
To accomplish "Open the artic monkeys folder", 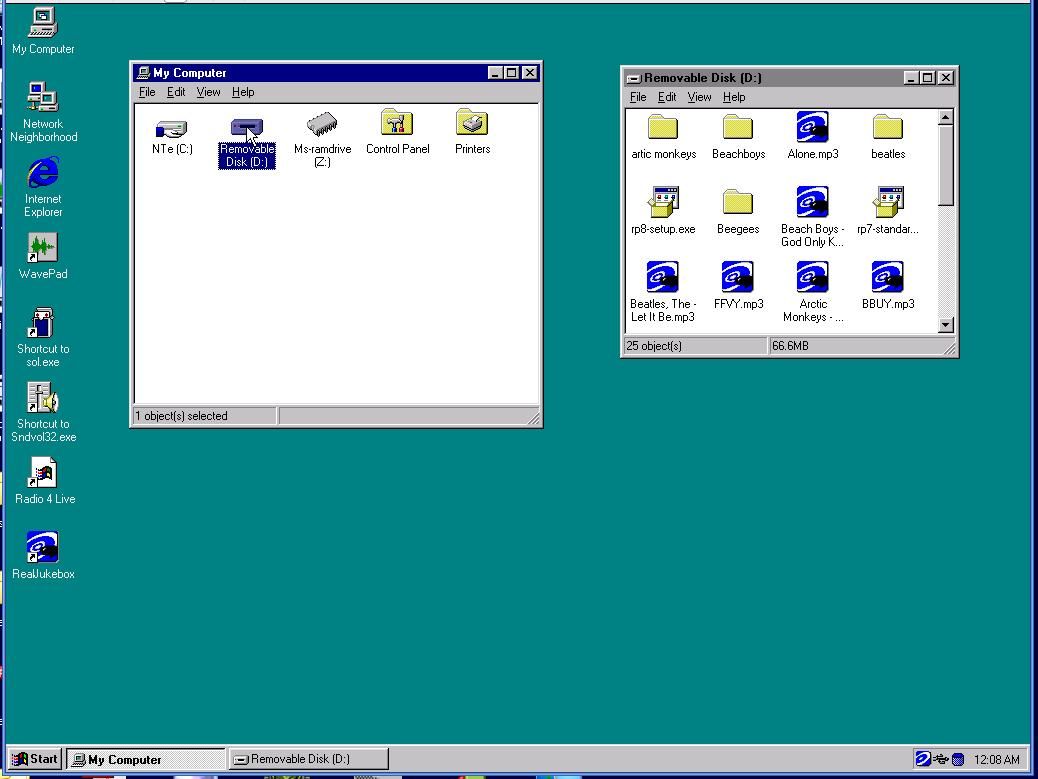I will click(x=663, y=125).
